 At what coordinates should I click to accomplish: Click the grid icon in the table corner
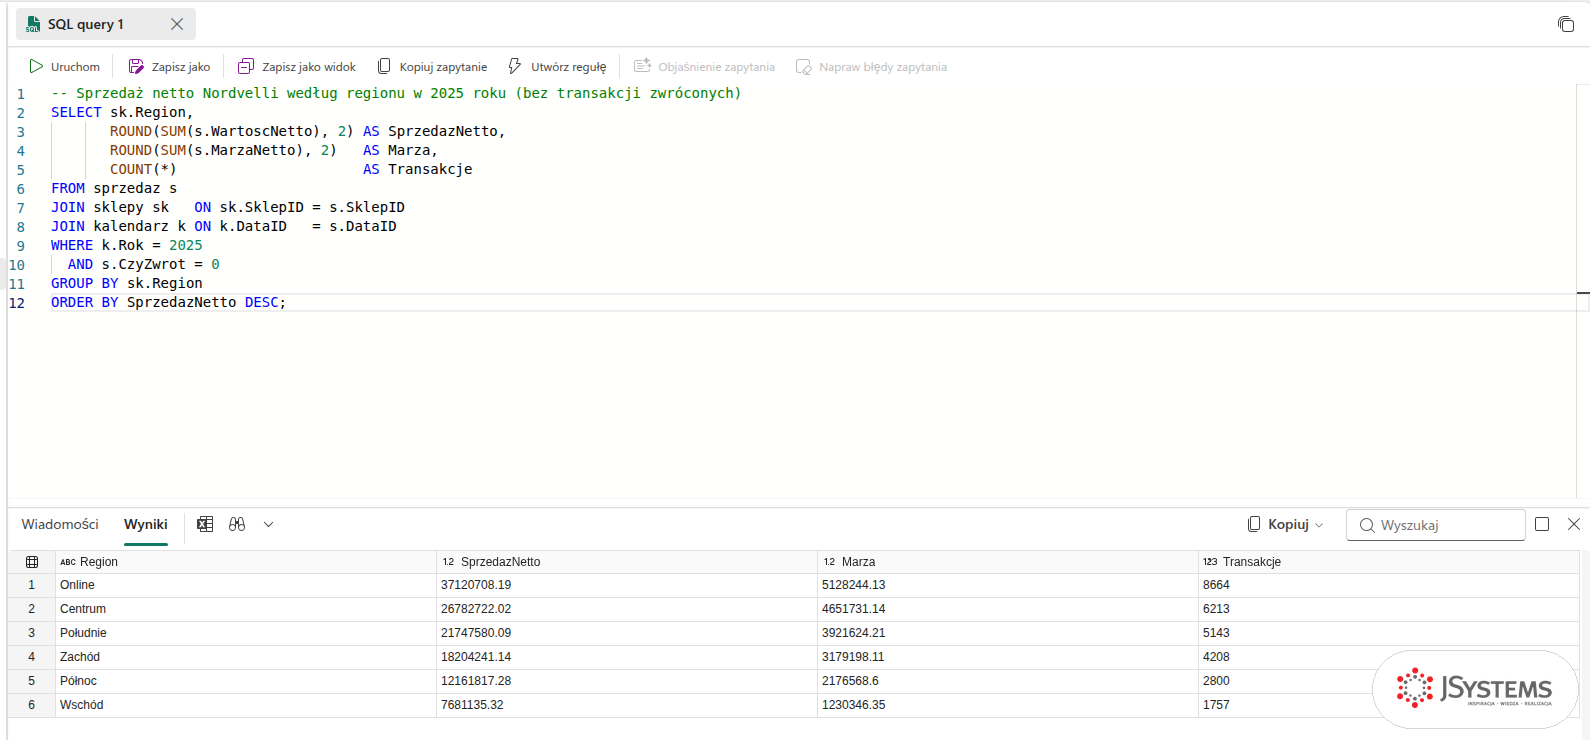pyautogui.click(x=32, y=562)
